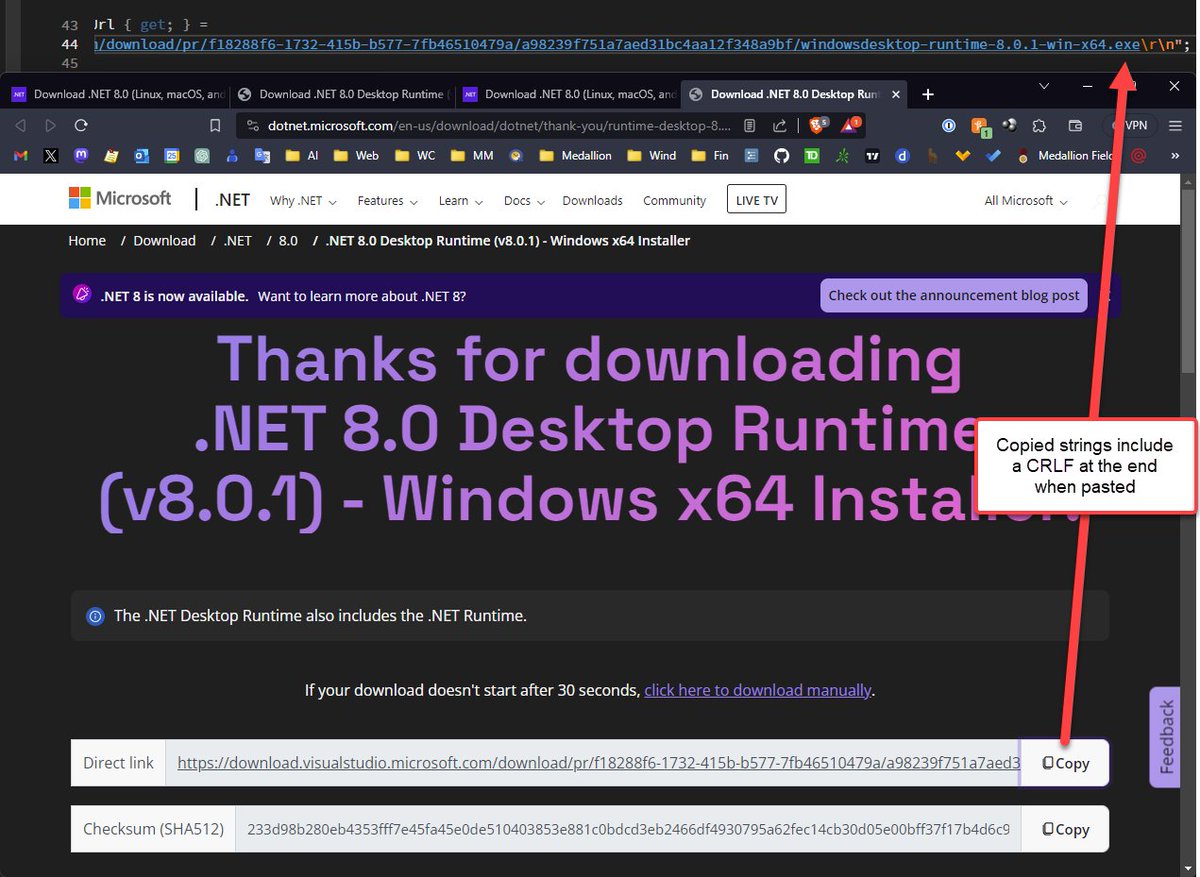The image size is (1200, 877).
Task: Open the Community nav item
Action: pos(674,201)
